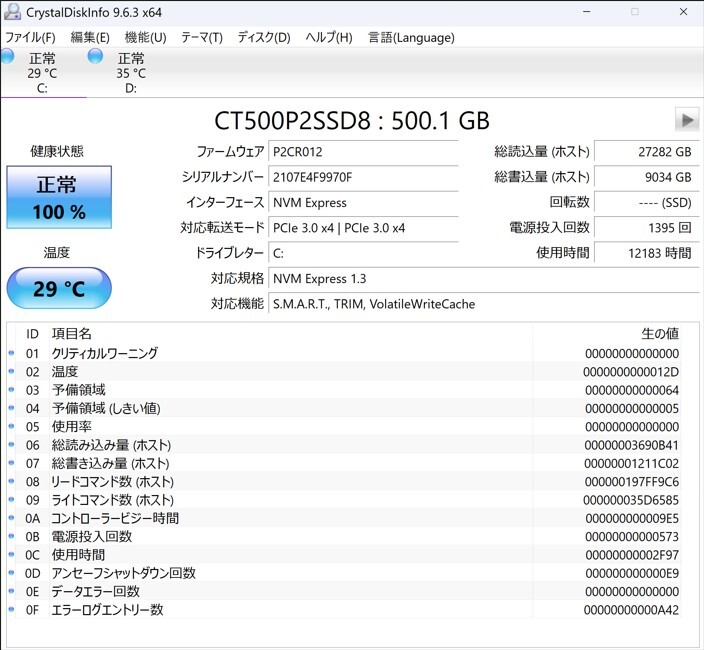
Task: Click status dot of row 0A
Action: (x=11, y=518)
